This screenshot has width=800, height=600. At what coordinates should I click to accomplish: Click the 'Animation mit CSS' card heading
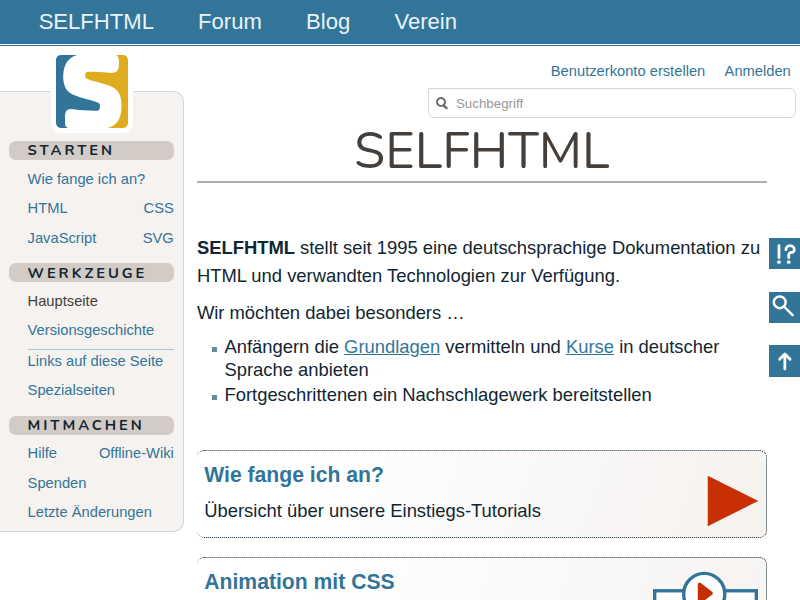click(x=299, y=582)
